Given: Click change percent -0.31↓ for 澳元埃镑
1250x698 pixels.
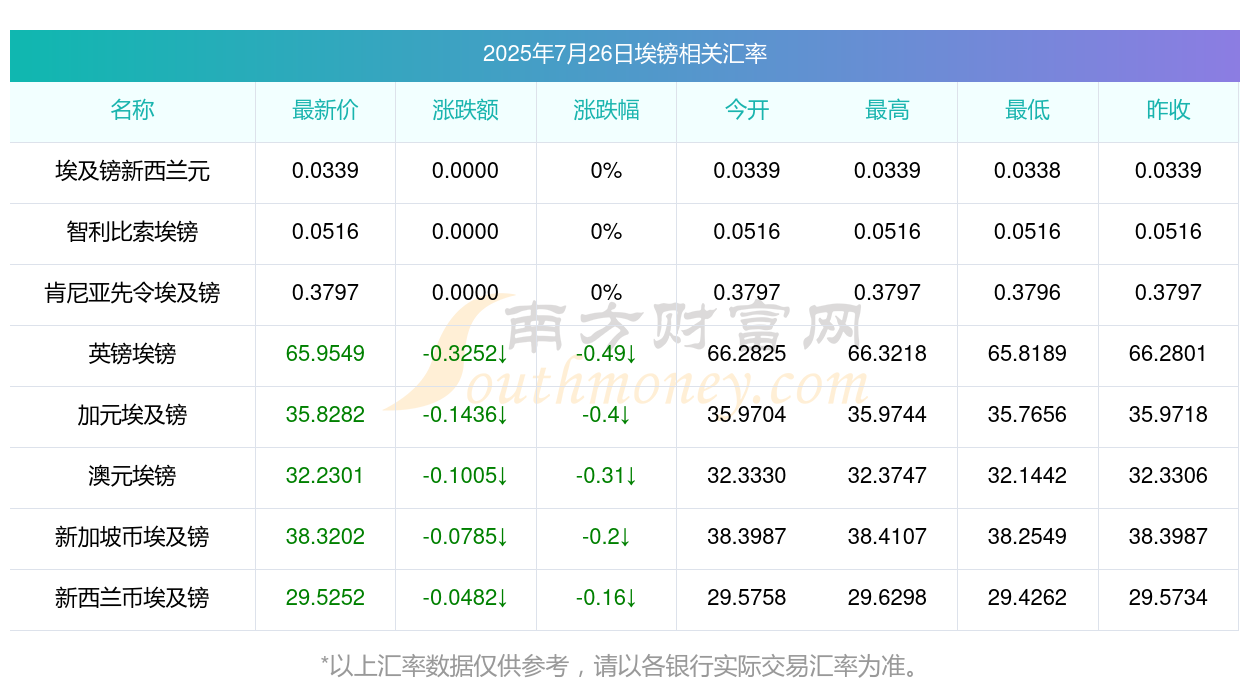Looking at the screenshot, I should pyautogui.click(x=606, y=476).
